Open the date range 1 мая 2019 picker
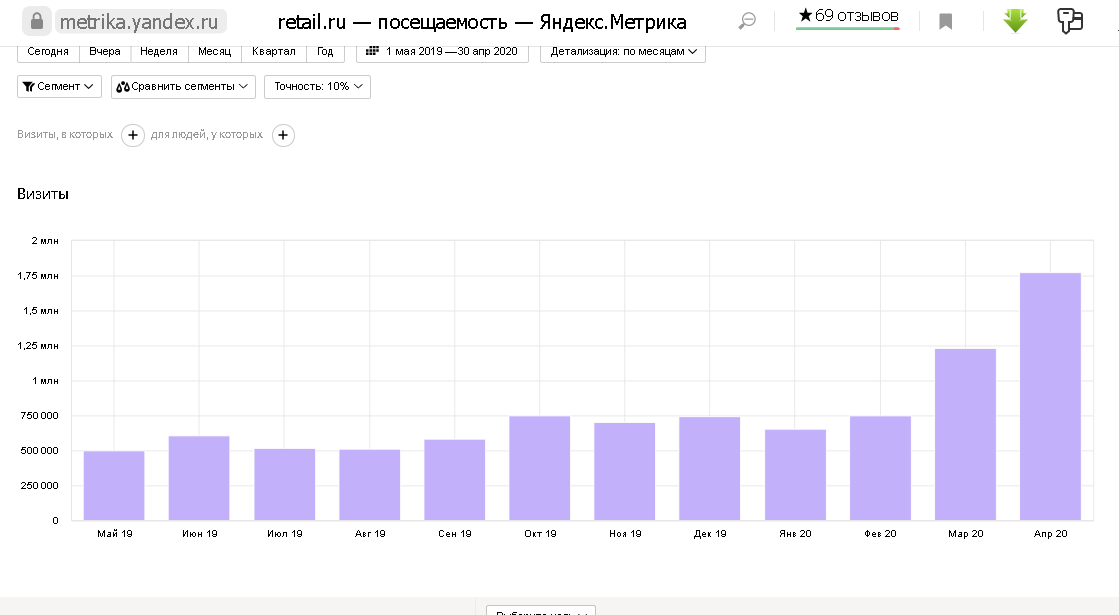 coord(442,52)
